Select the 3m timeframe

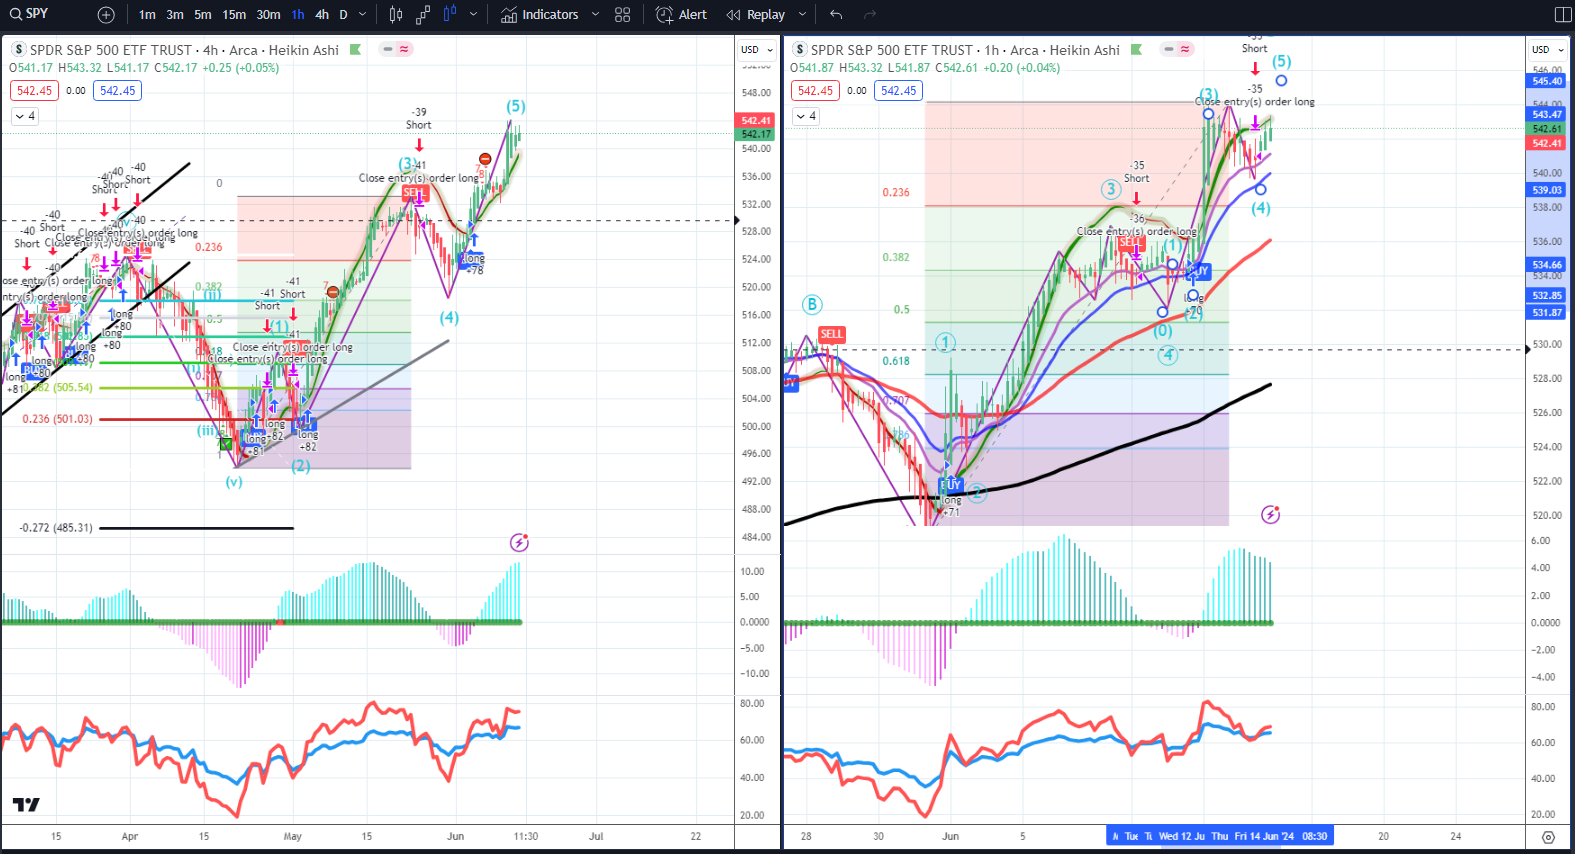(x=175, y=15)
